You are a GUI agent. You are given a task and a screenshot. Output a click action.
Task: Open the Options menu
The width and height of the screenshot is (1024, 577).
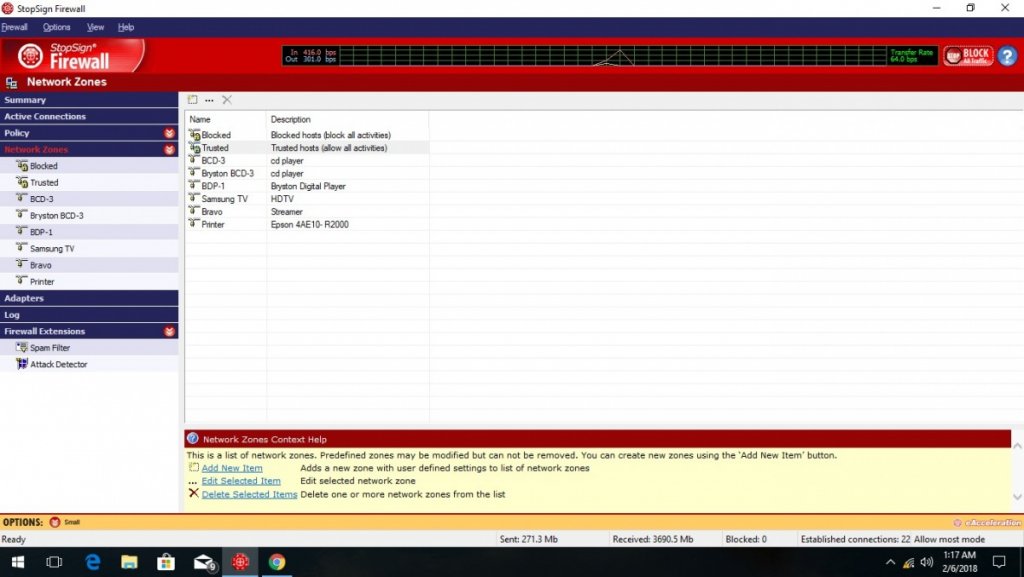click(57, 27)
